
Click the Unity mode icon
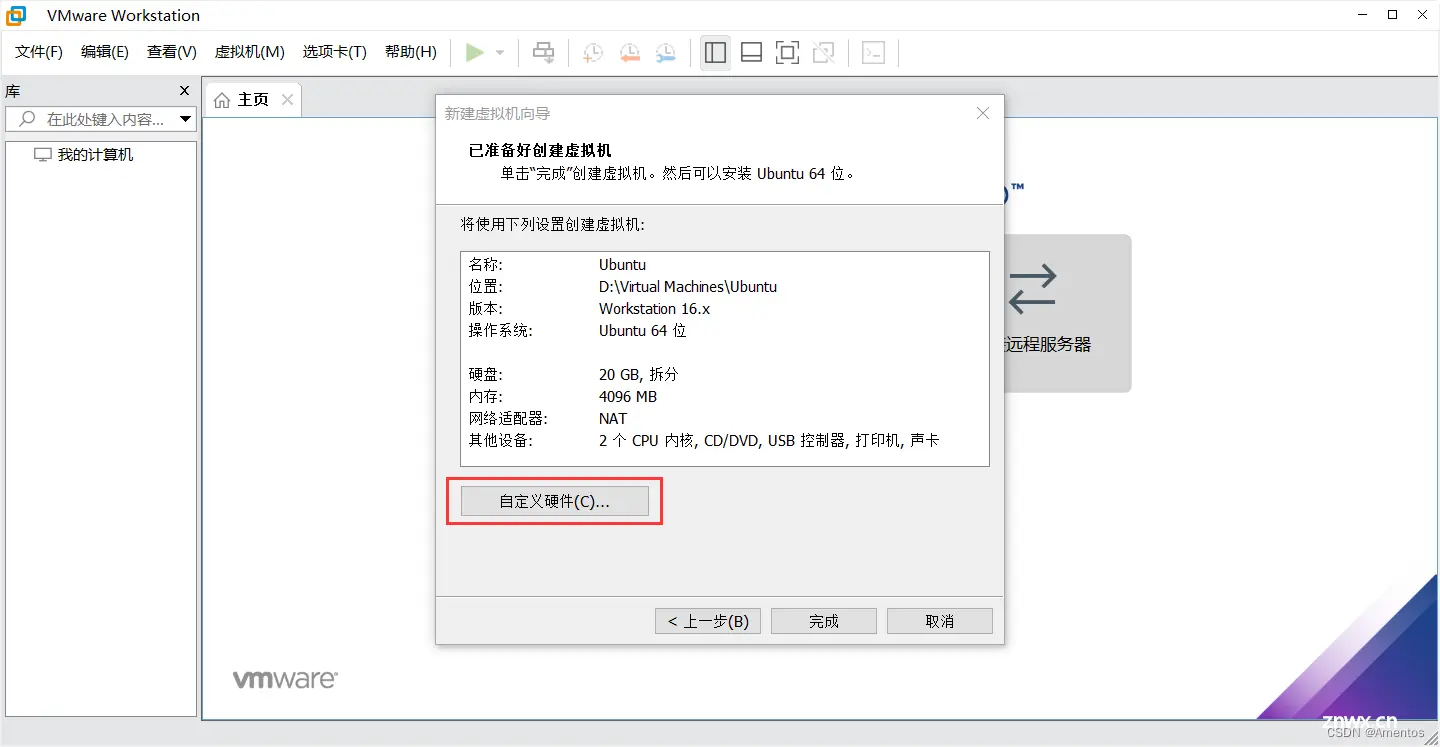point(824,52)
